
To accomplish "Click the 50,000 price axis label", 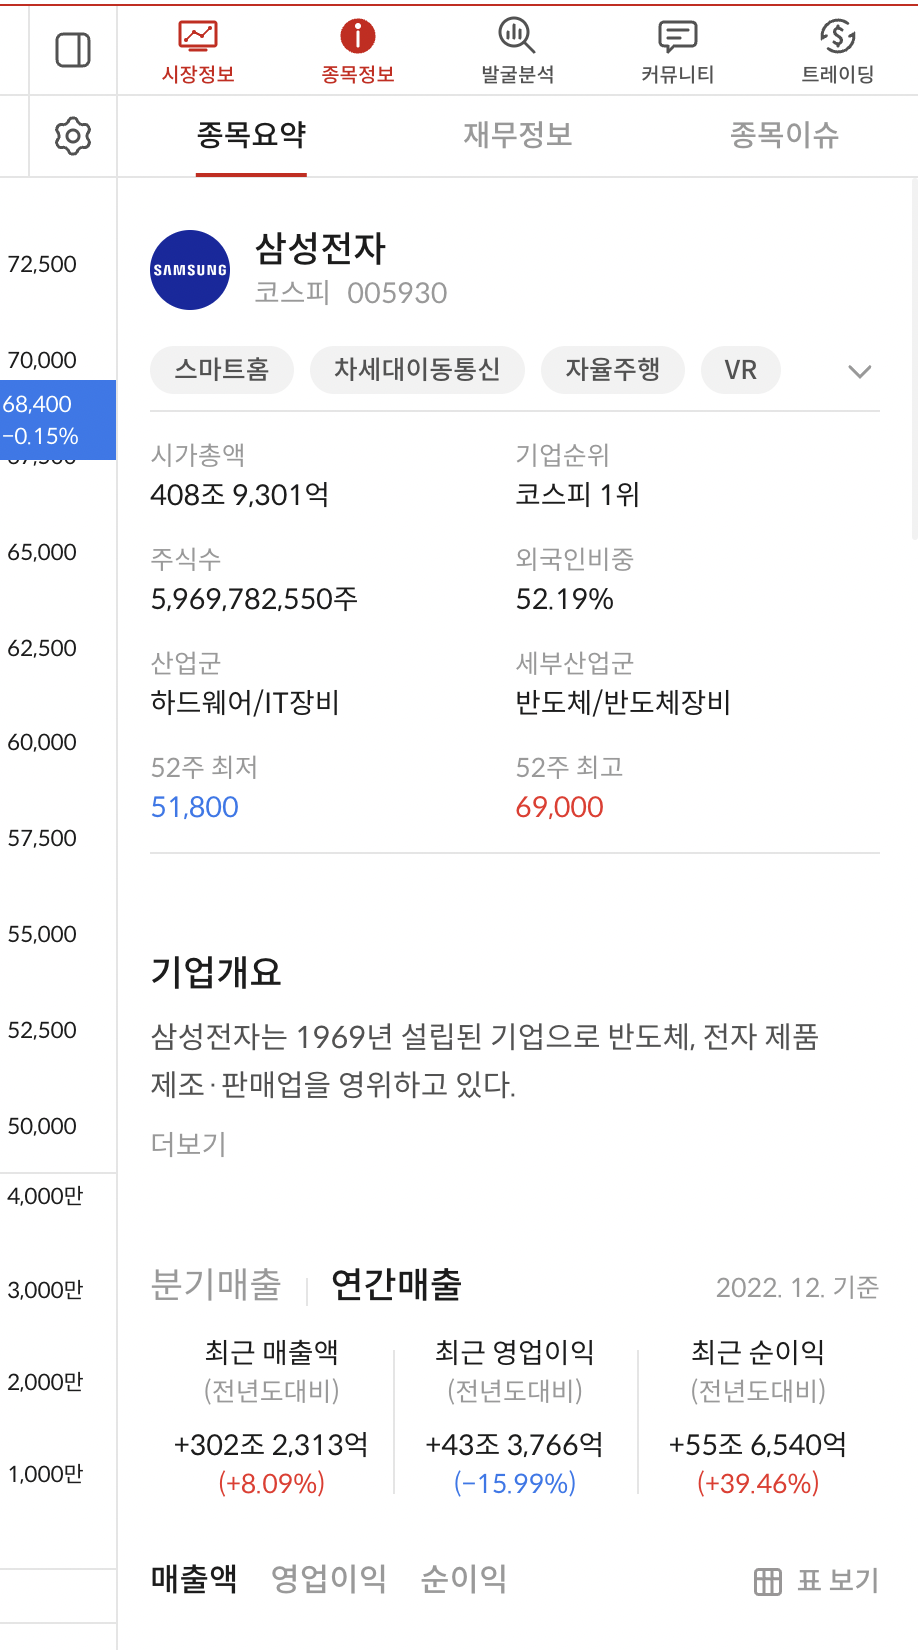I will click(x=42, y=1126).
